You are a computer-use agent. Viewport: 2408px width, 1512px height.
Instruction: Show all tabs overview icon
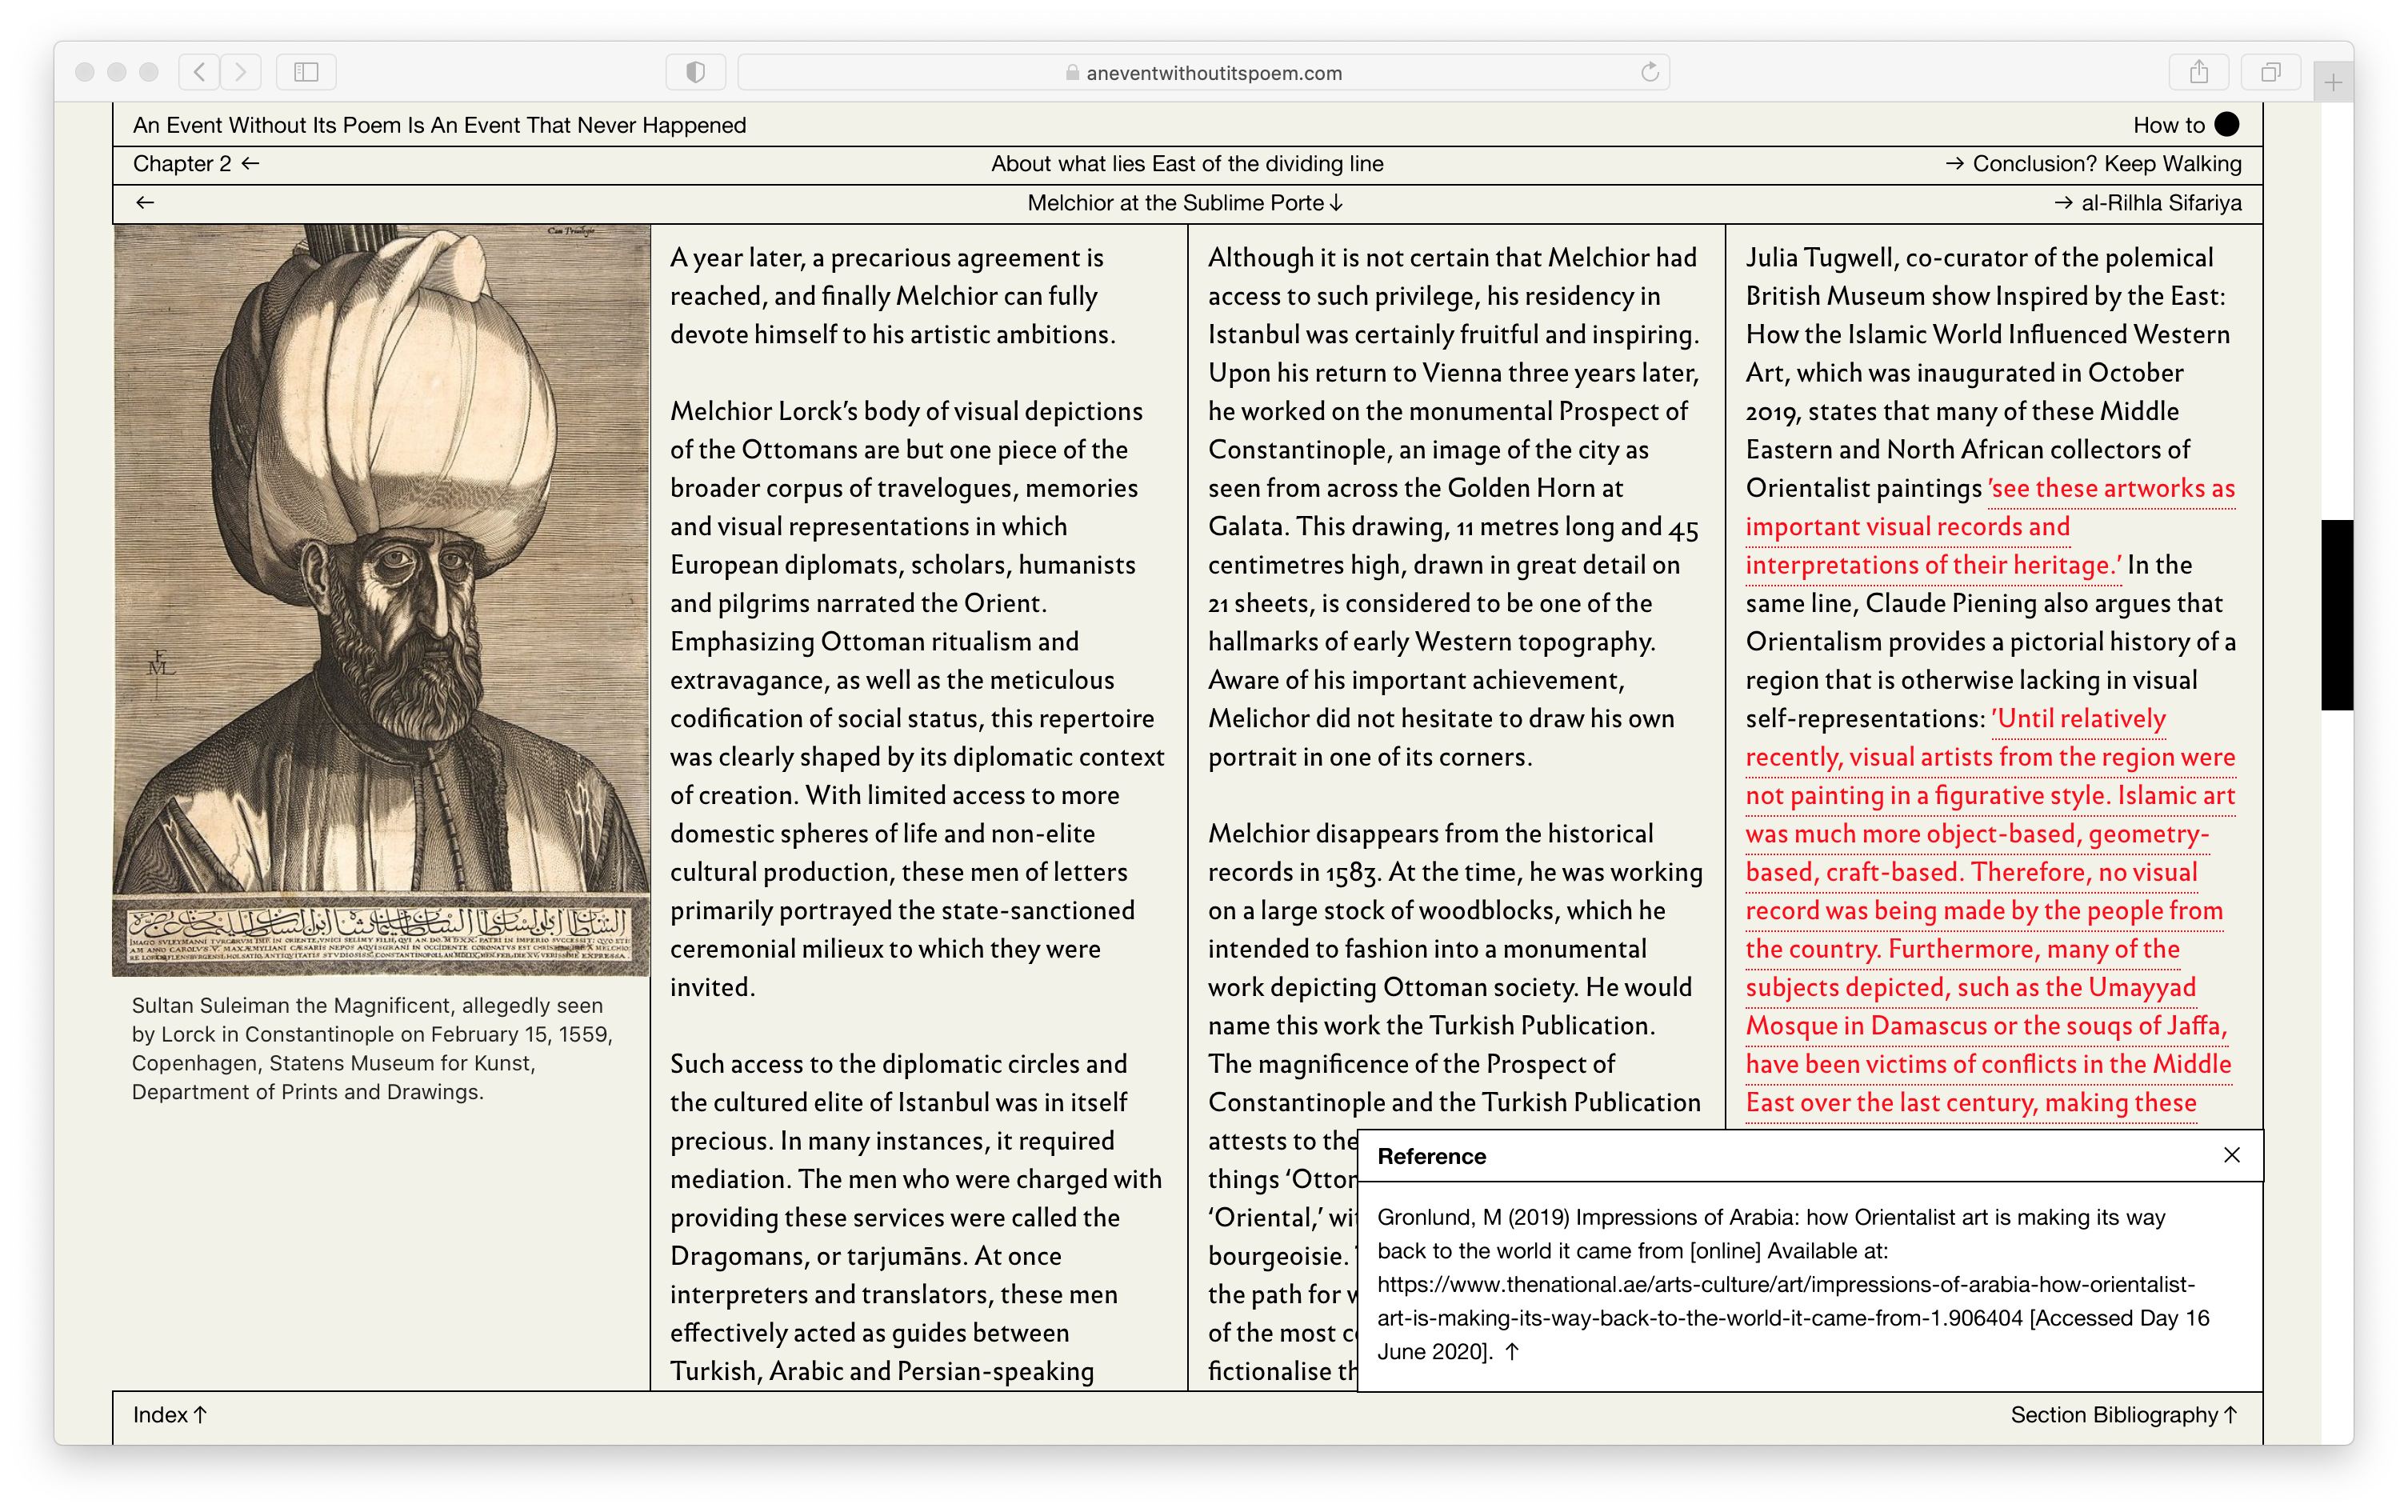(2271, 72)
